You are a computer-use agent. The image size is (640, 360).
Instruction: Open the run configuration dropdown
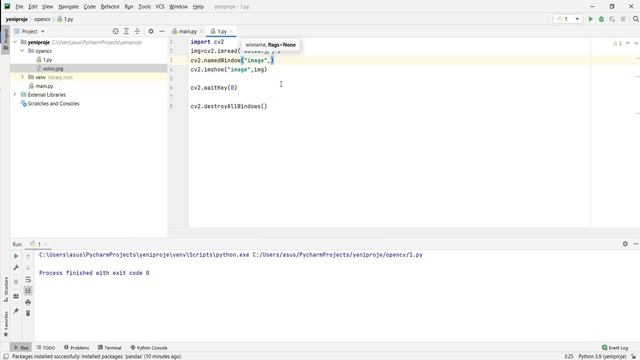click(567, 19)
